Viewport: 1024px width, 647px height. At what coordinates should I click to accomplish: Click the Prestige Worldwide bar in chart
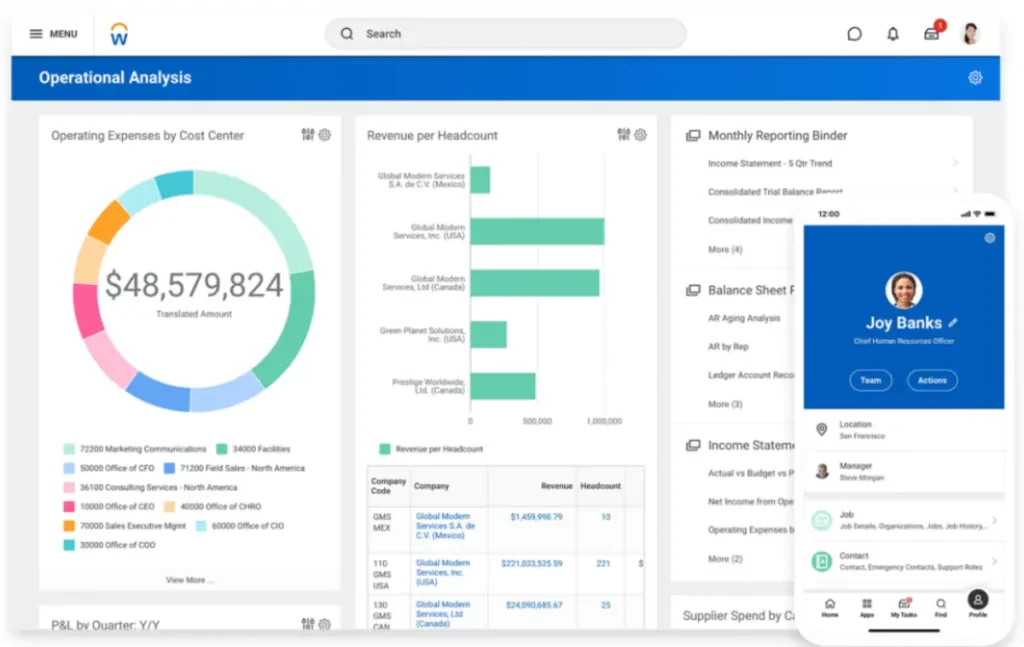pos(503,386)
